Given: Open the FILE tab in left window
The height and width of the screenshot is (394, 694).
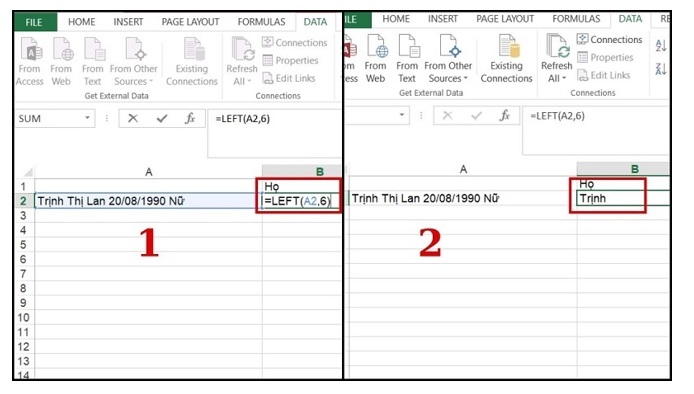Looking at the screenshot, I should pyautogui.click(x=35, y=22).
